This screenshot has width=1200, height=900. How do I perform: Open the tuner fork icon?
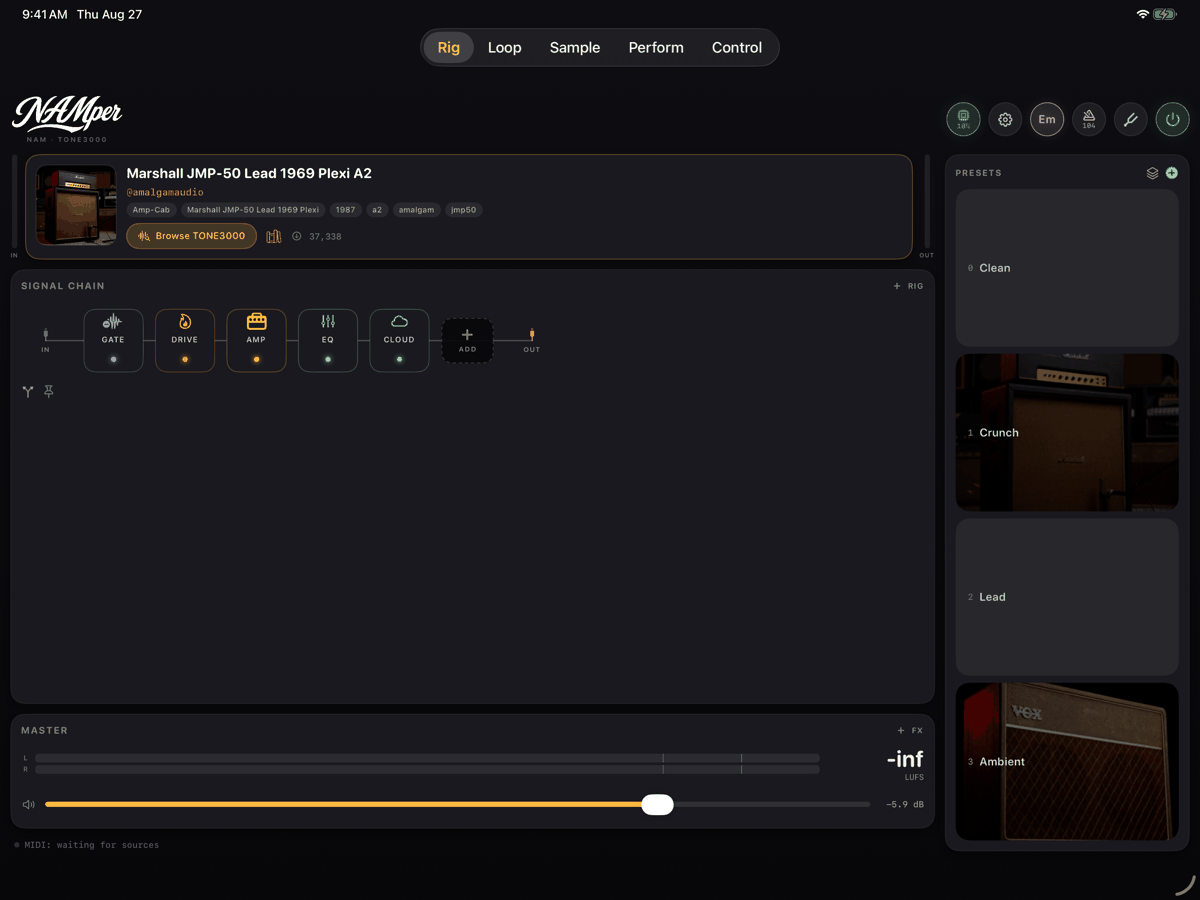[1131, 119]
